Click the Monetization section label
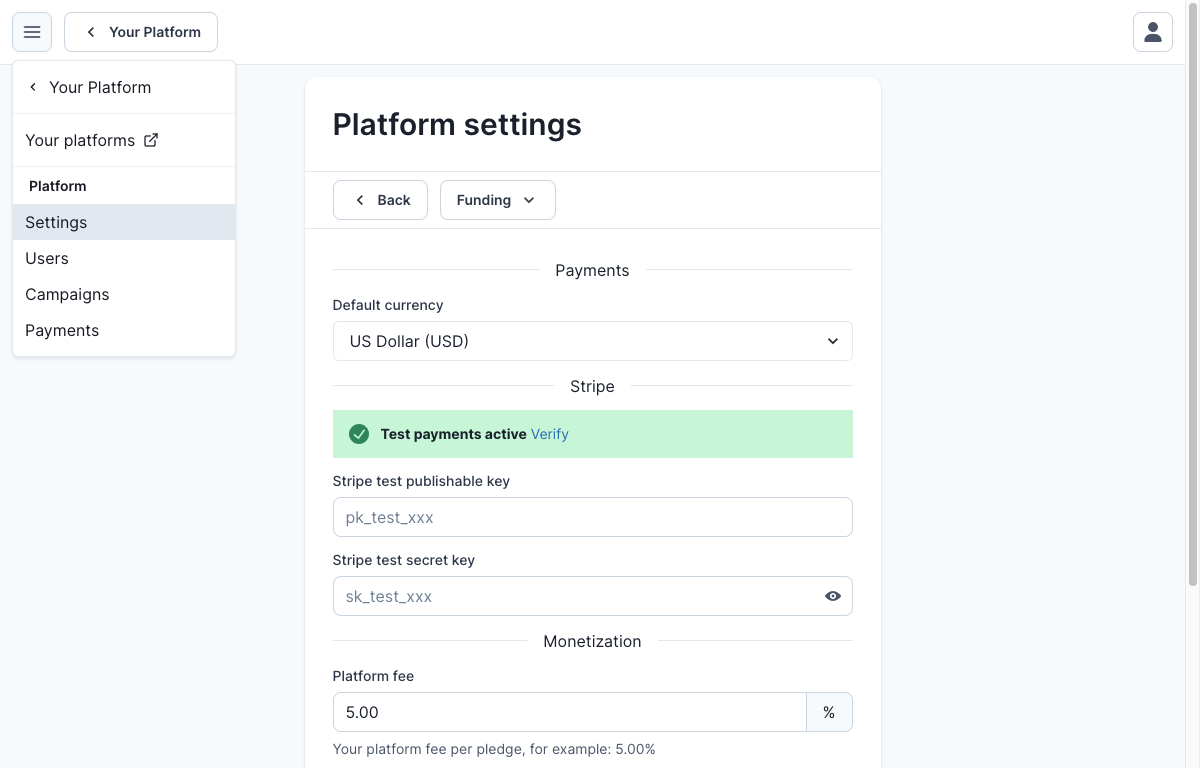The image size is (1200, 768). [592, 641]
